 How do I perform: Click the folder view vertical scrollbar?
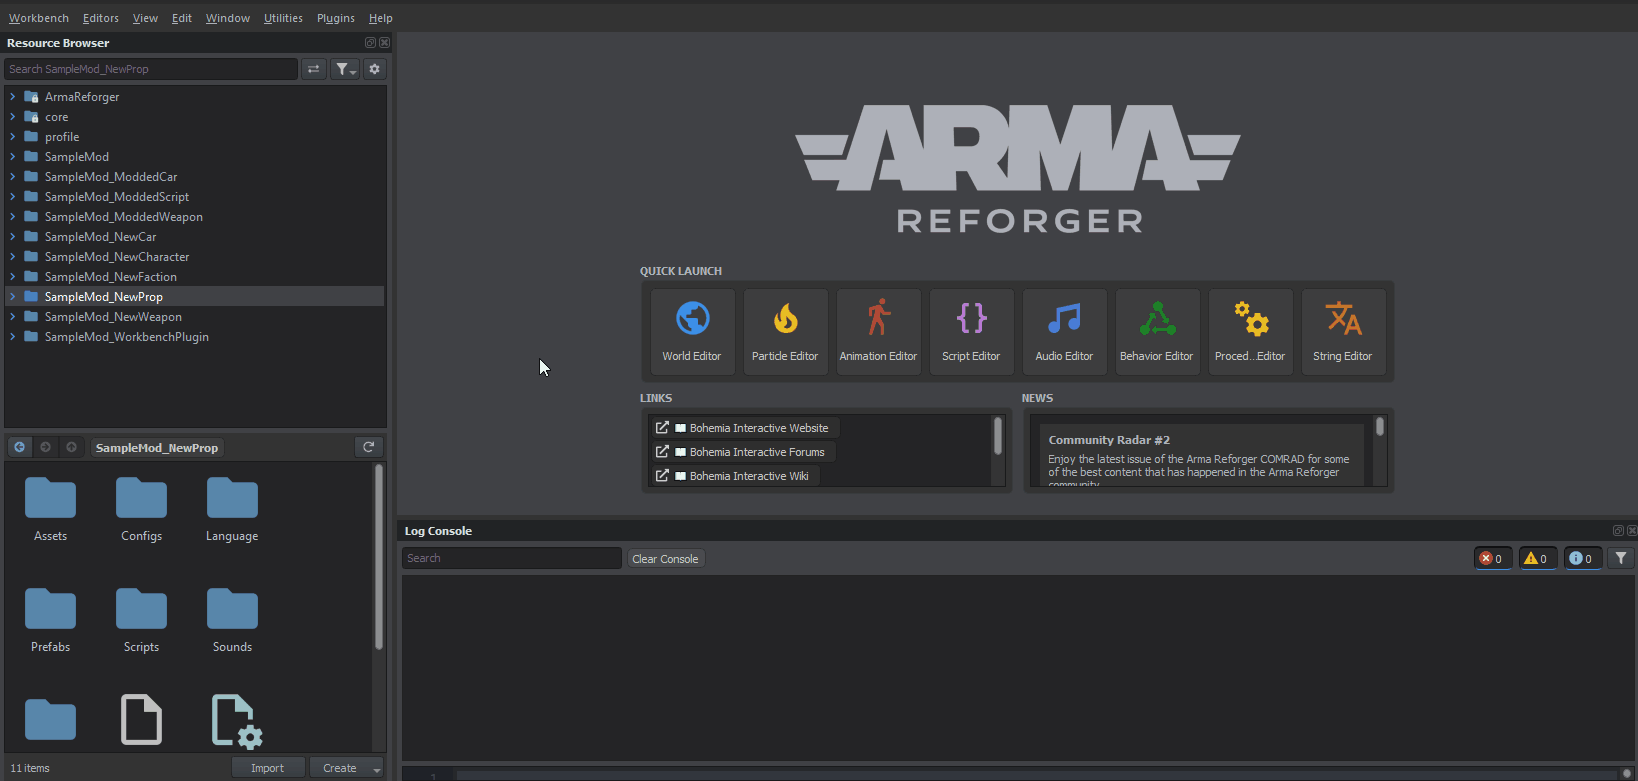coord(379,556)
